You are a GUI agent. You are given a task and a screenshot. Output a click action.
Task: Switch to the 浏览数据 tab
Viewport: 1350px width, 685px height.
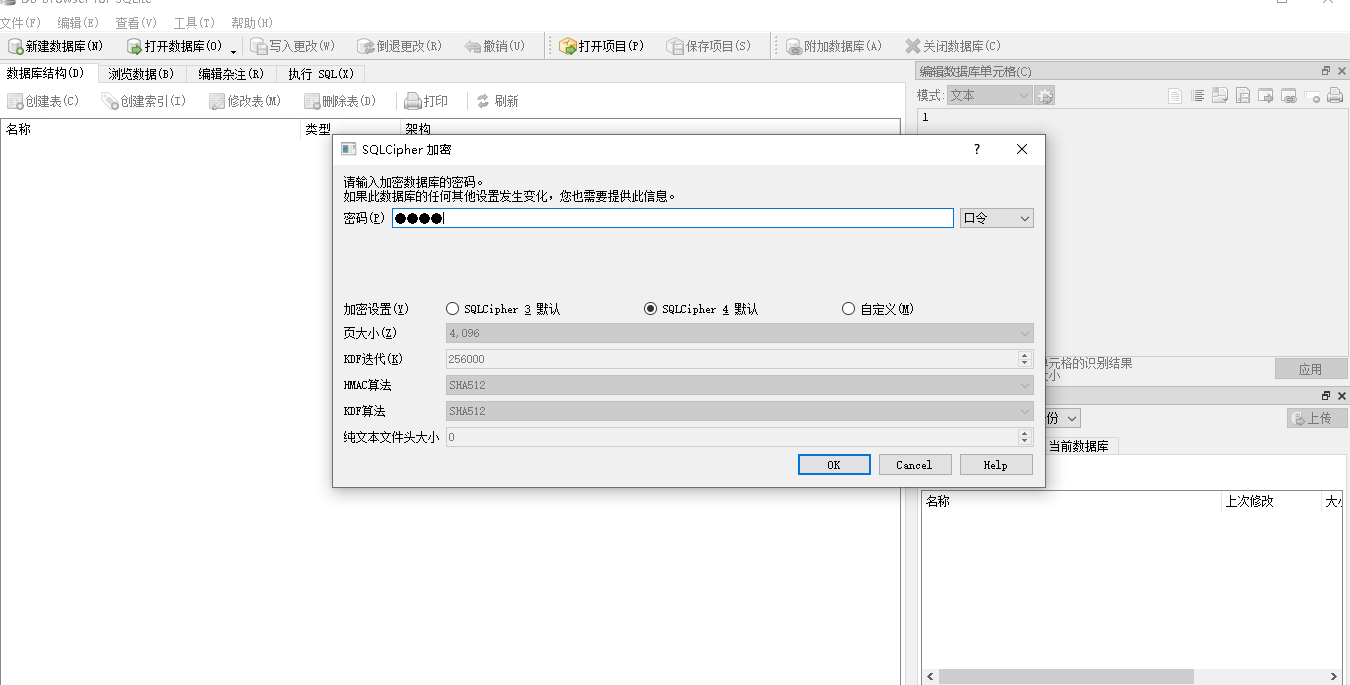point(141,74)
